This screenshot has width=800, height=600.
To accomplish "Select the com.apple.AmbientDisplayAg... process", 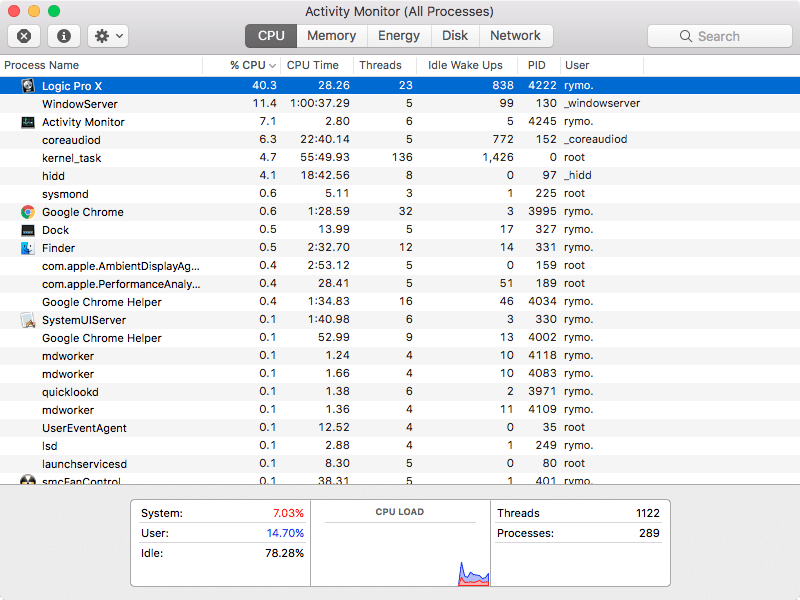I will 400,266.
